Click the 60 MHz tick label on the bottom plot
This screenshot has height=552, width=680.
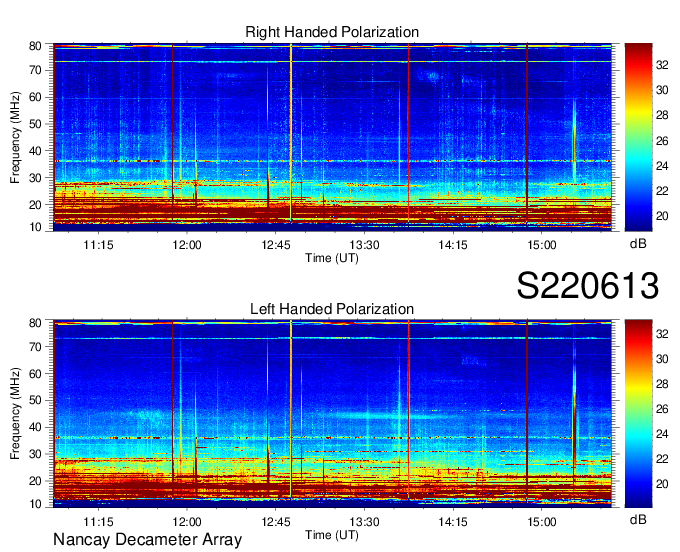point(35,374)
